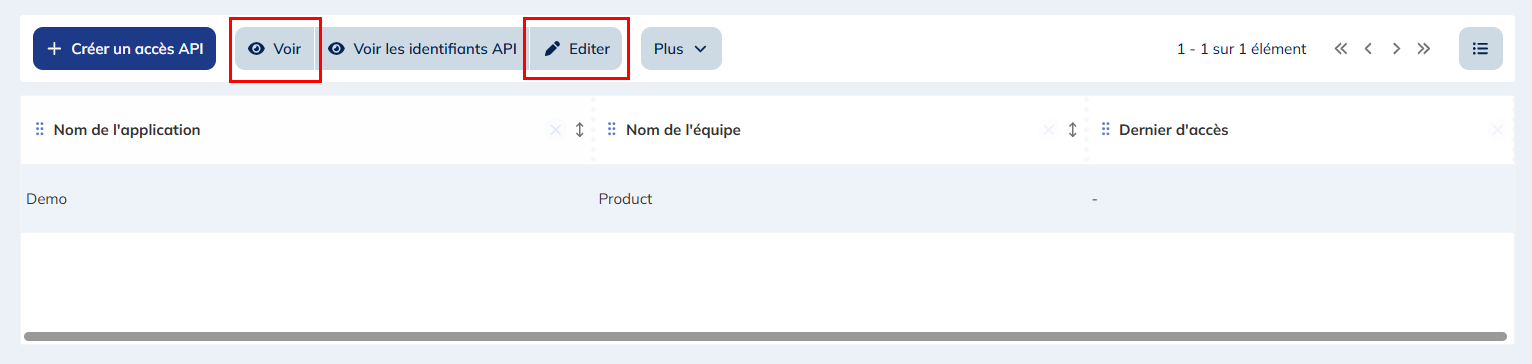
Task: Open Voir les identifiants API
Action: pyautogui.click(x=422, y=48)
